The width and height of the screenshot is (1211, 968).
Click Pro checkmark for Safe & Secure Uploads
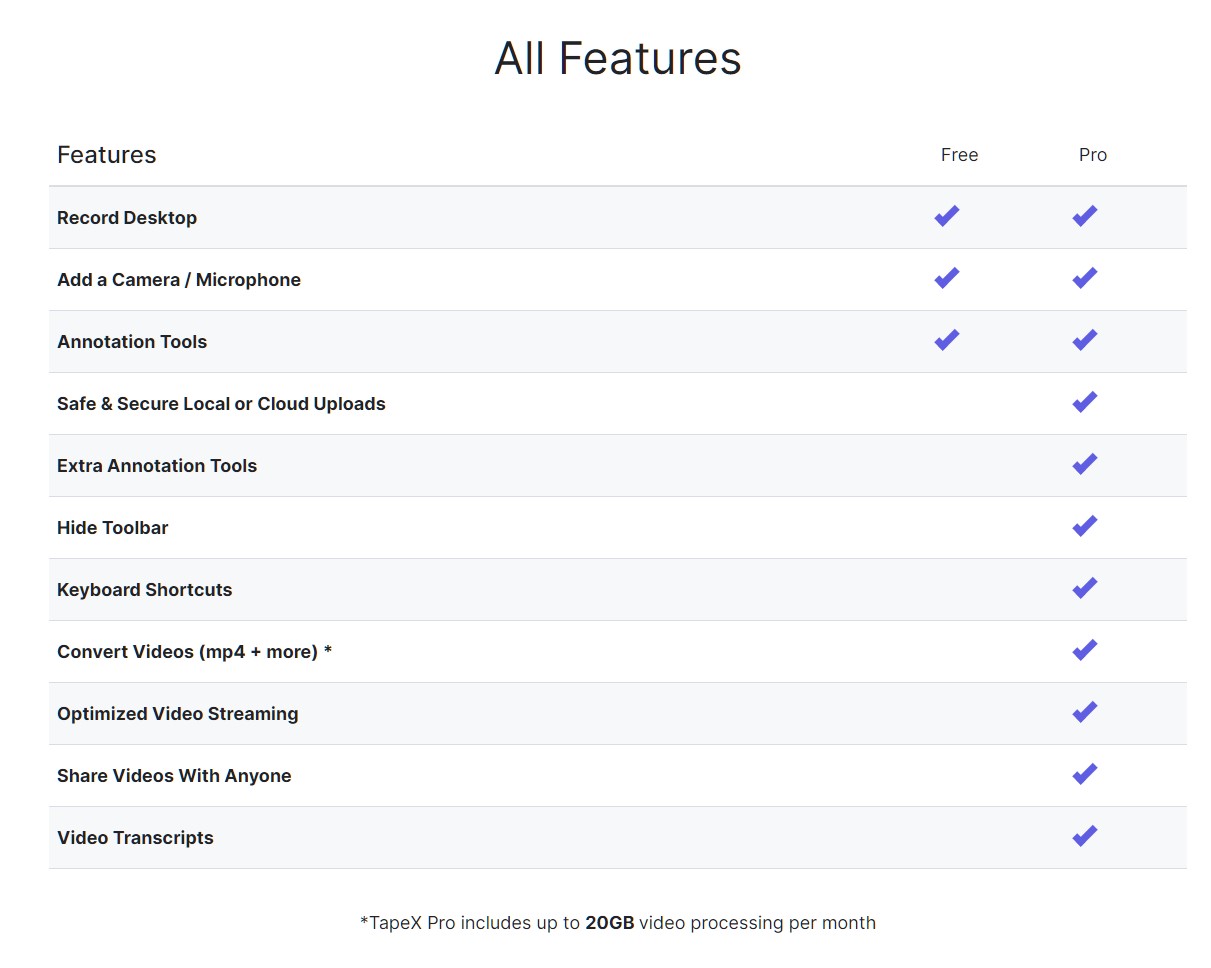pyautogui.click(x=1084, y=402)
